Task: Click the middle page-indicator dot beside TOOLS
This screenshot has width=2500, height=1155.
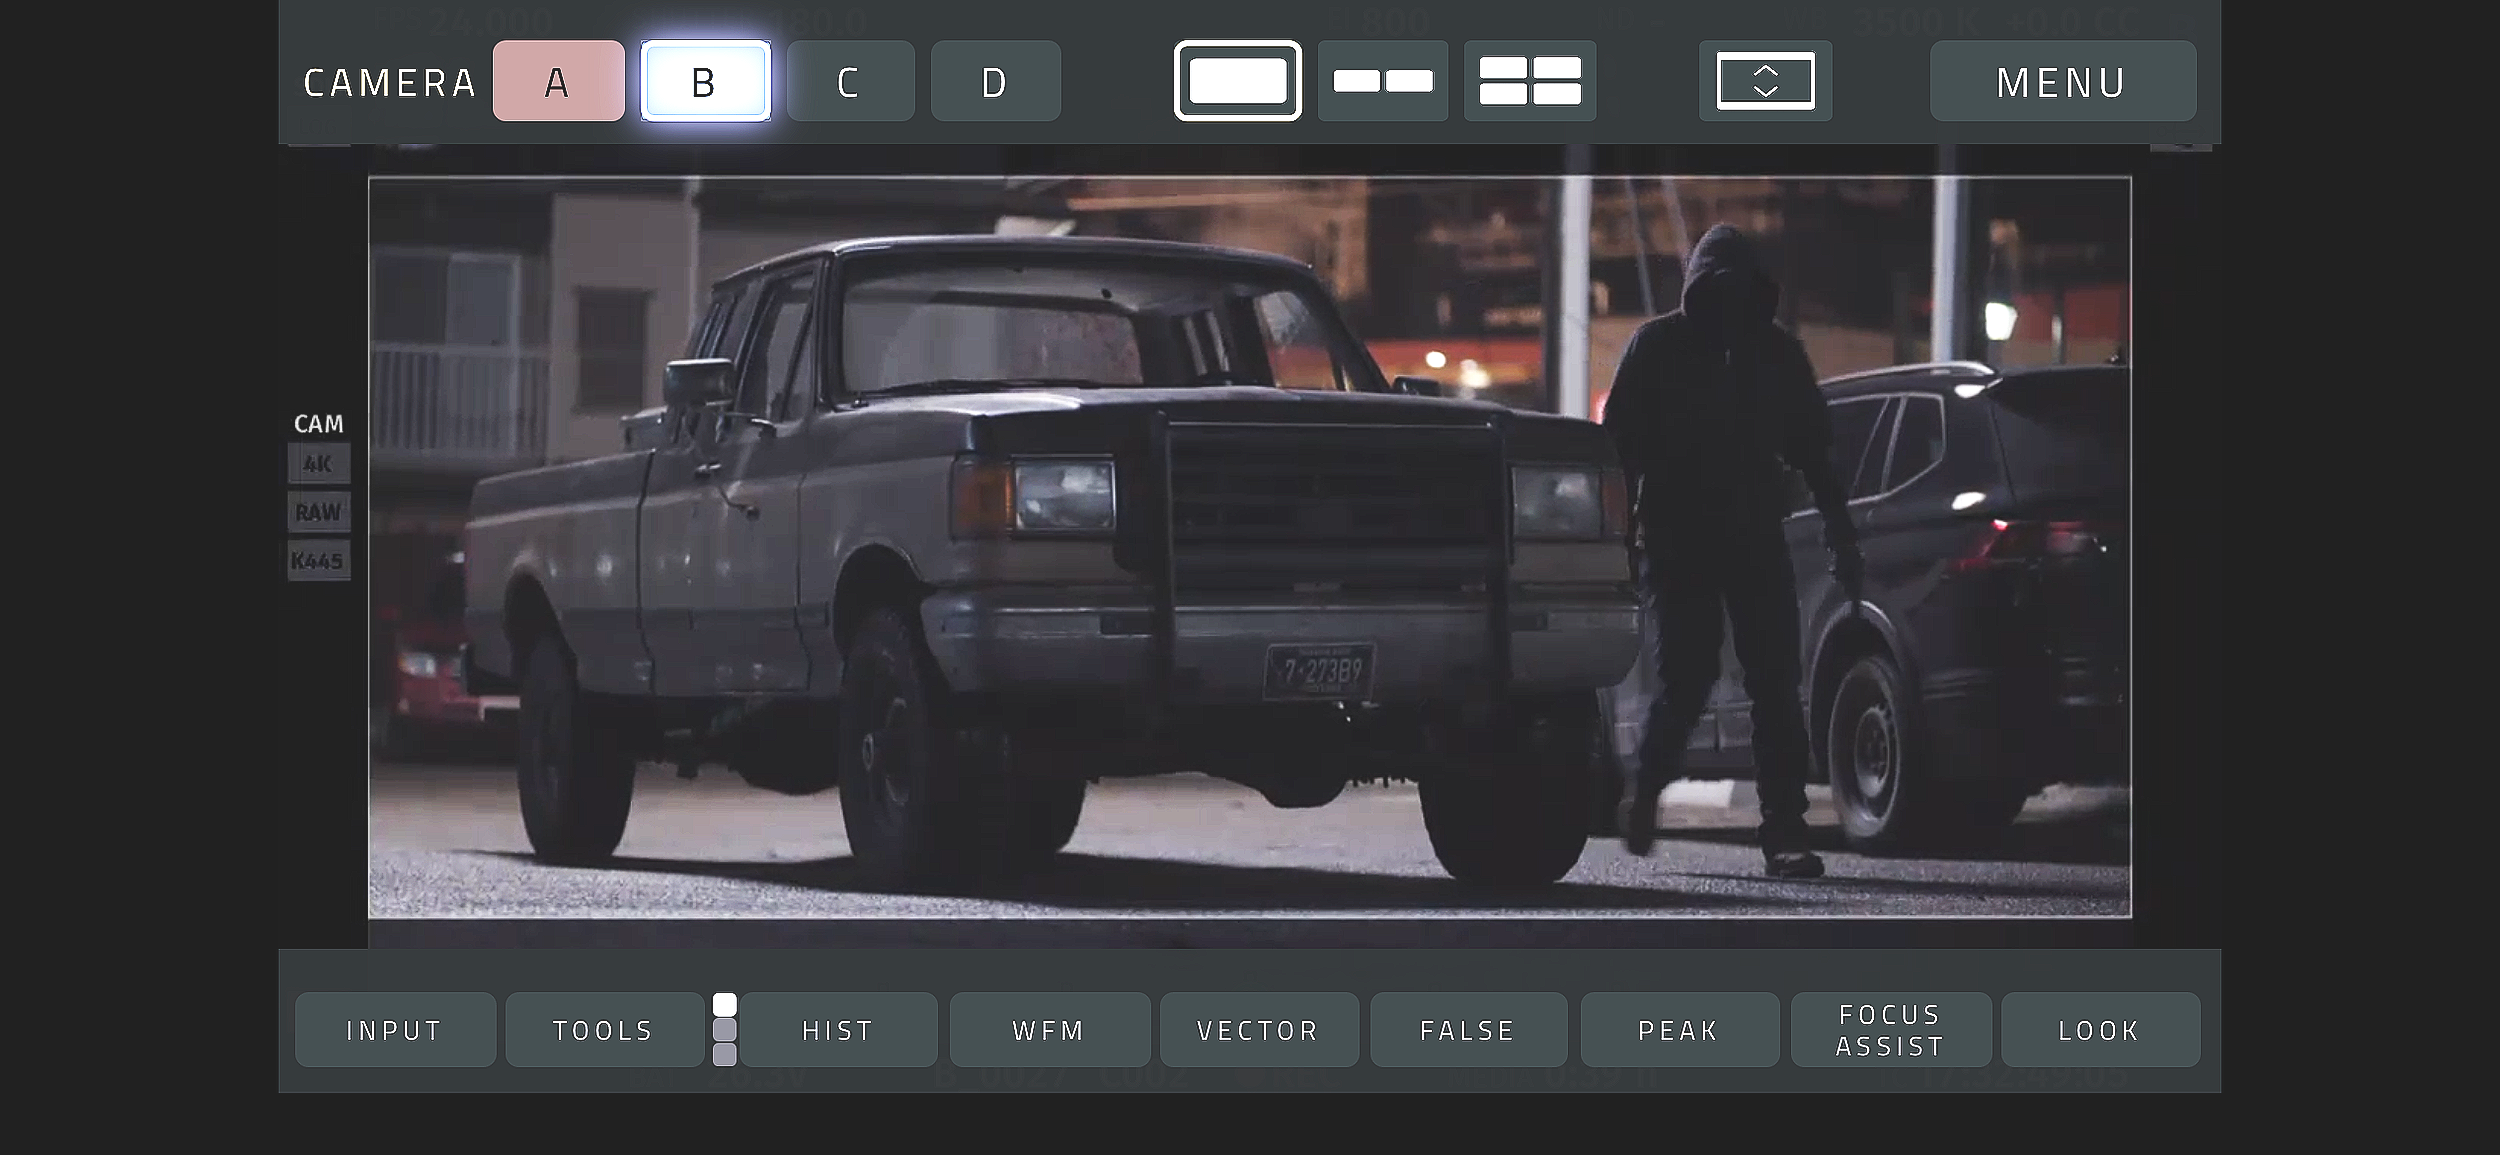Action: [x=725, y=1030]
